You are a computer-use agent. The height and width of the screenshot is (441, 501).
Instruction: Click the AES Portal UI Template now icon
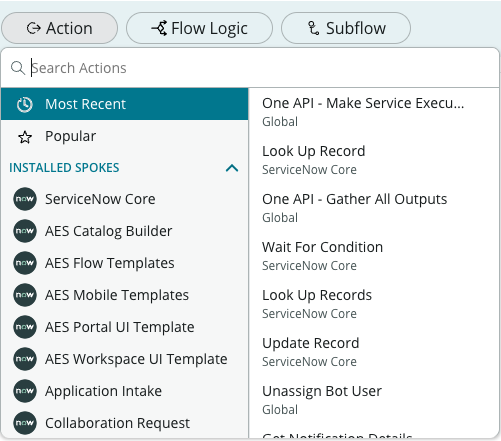tap(25, 327)
